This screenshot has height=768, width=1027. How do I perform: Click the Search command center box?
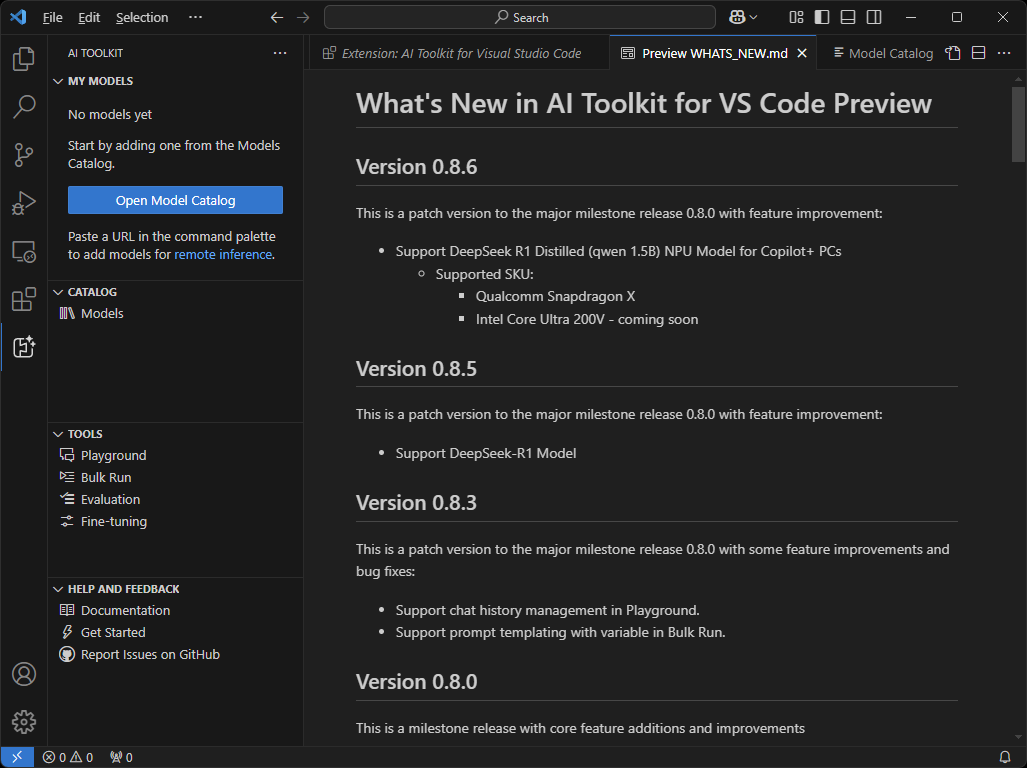point(520,17)
